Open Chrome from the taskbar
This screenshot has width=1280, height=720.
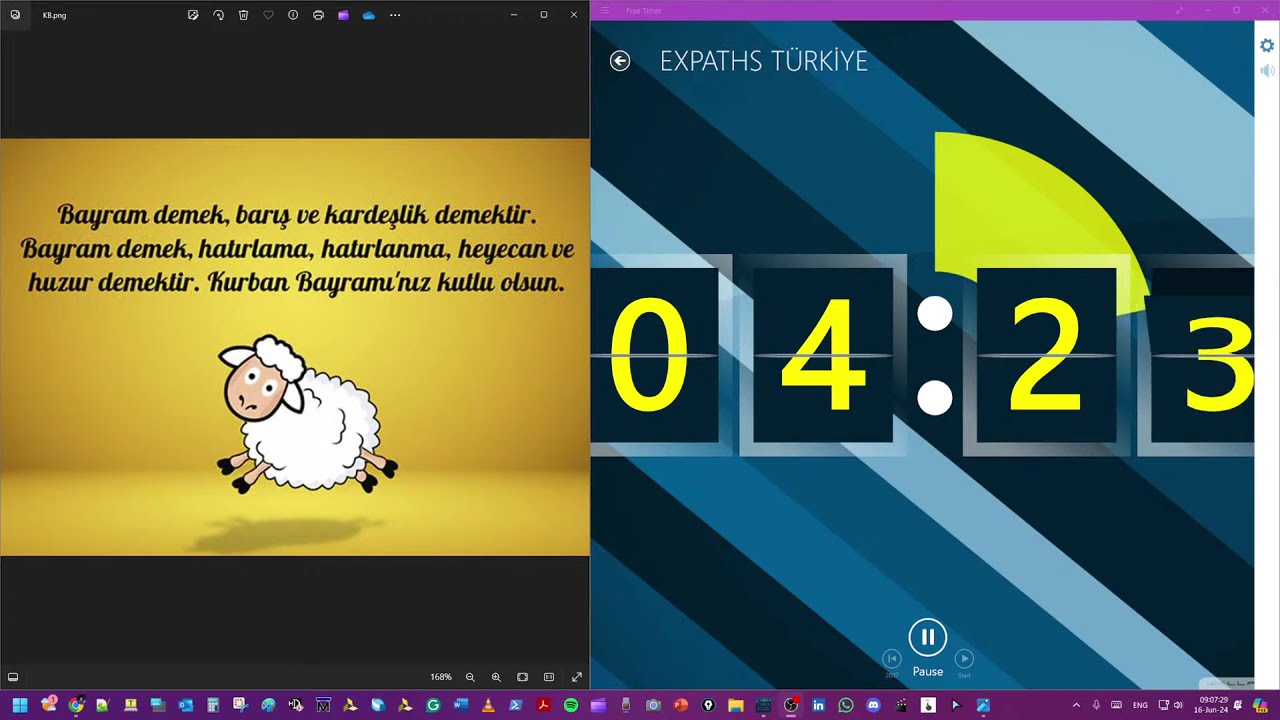(76, 705)
